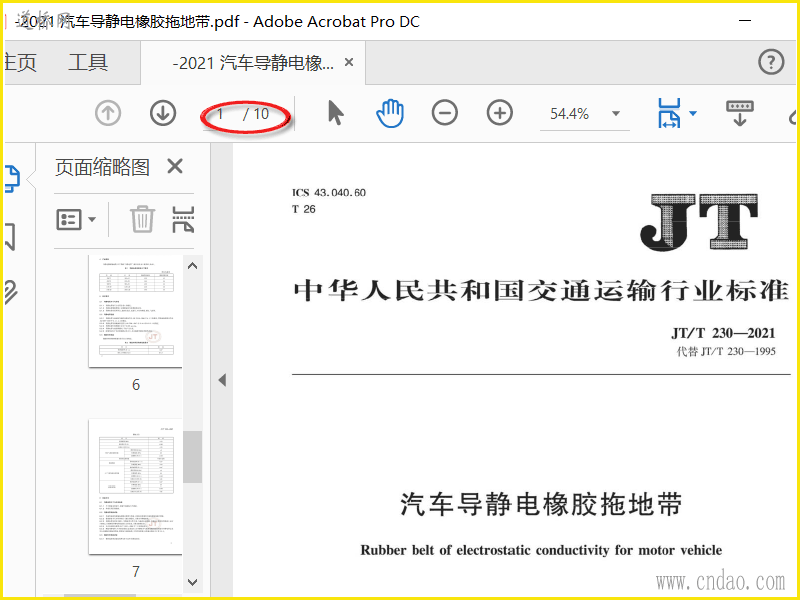
Task: Click the scrolling mode keyboard-arrow icon
Action: coord(740,113)
